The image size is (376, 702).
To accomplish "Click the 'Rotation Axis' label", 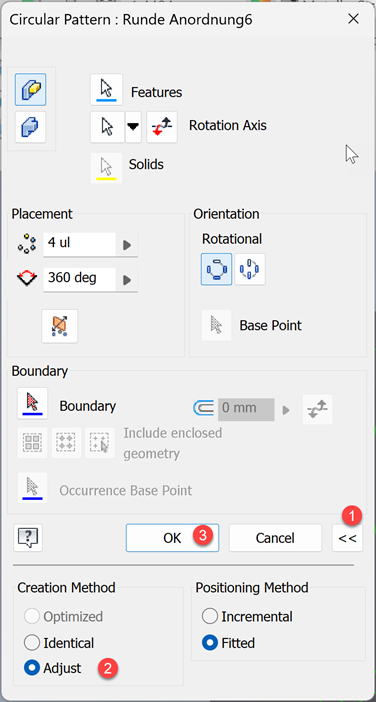I will click(227, 125).
